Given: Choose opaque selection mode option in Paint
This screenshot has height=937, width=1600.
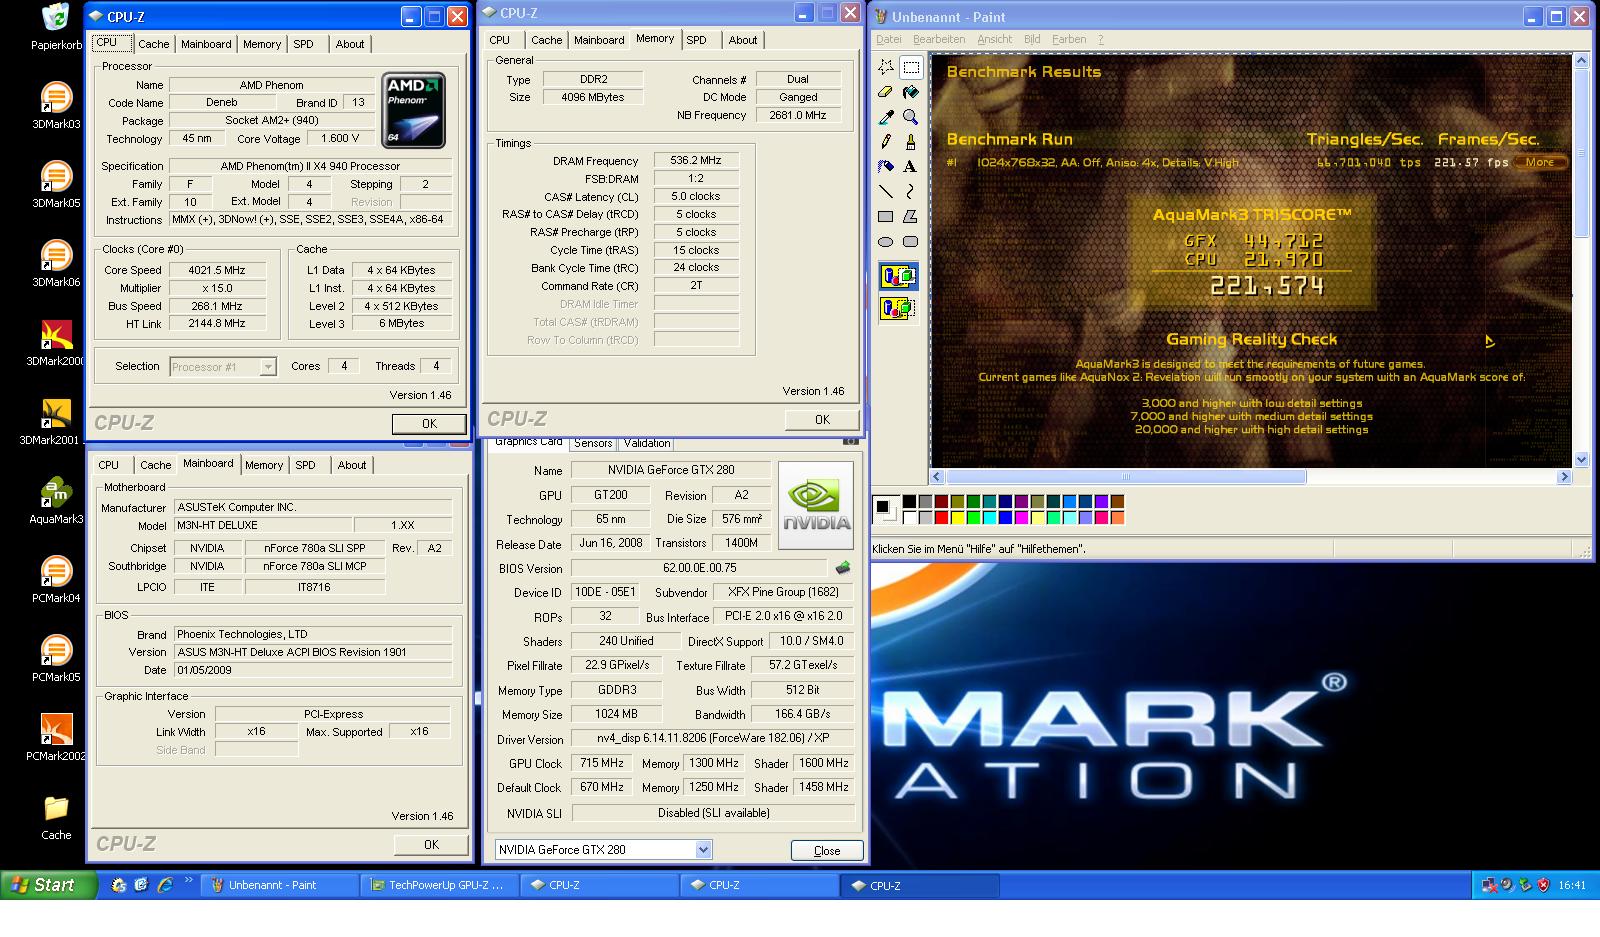Looking at the screenshot, I should (898, 276).
